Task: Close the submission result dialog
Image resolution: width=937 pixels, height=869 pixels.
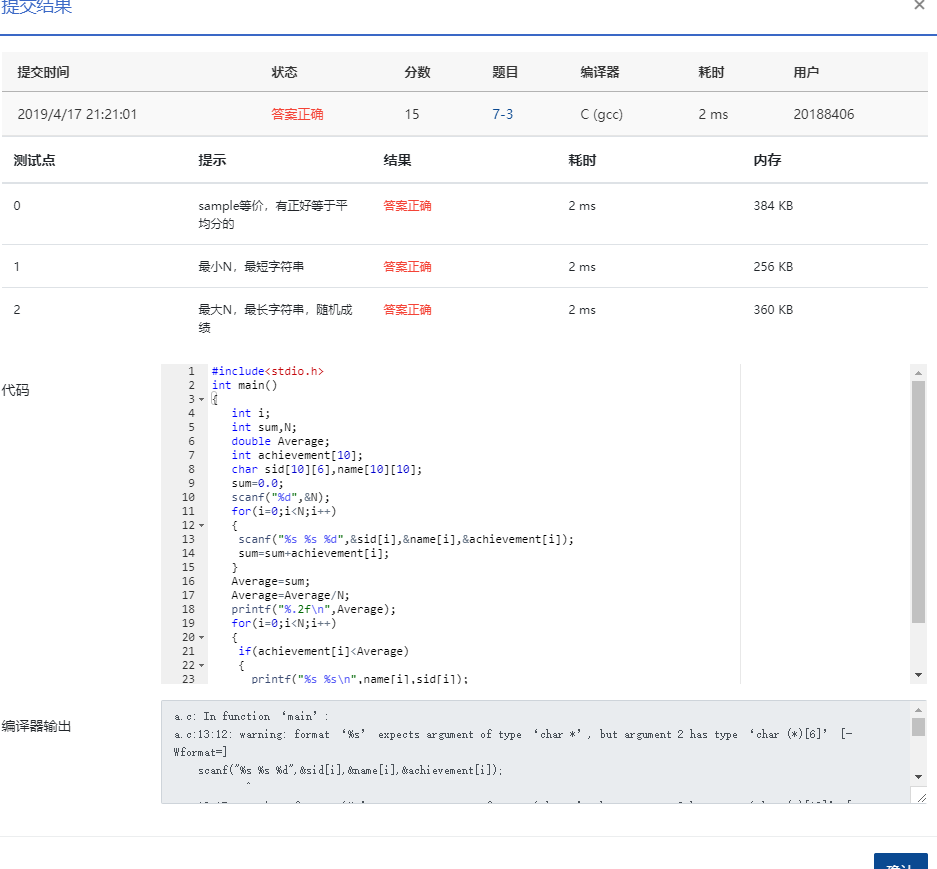Action: (919, 5)
